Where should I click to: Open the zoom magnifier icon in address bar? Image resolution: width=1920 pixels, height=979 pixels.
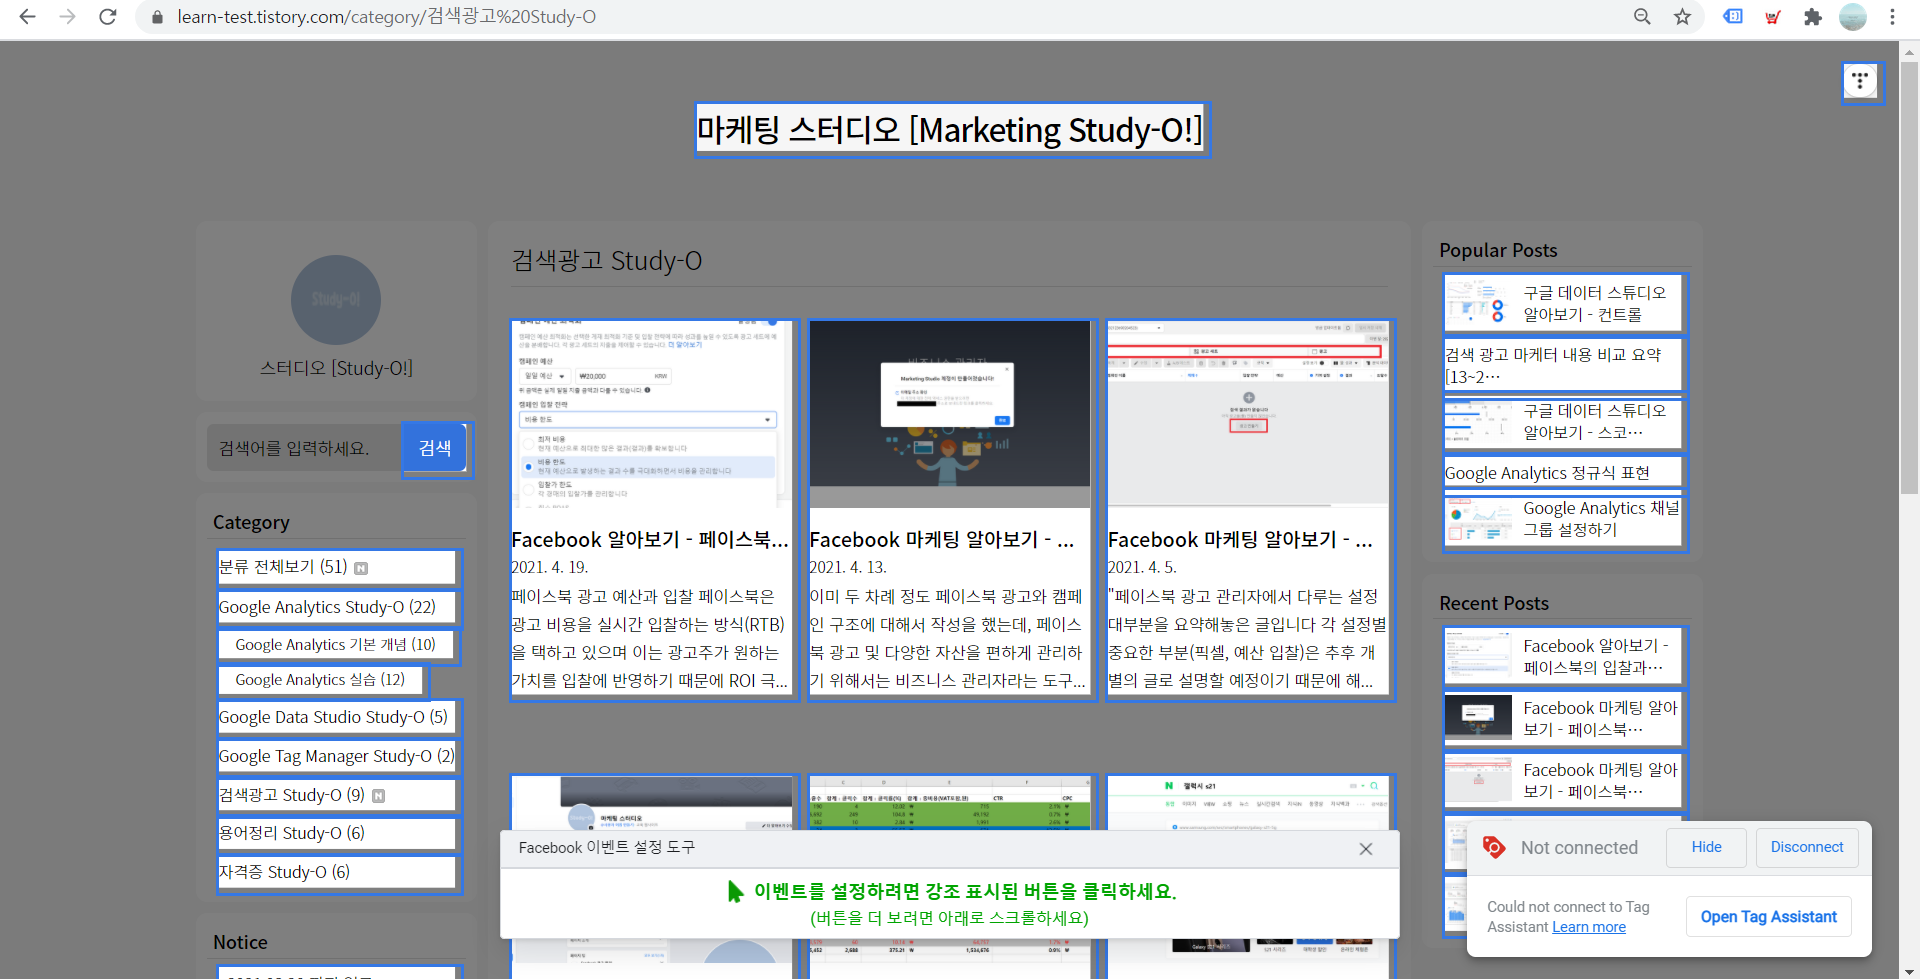click(x=1642, y=17)
